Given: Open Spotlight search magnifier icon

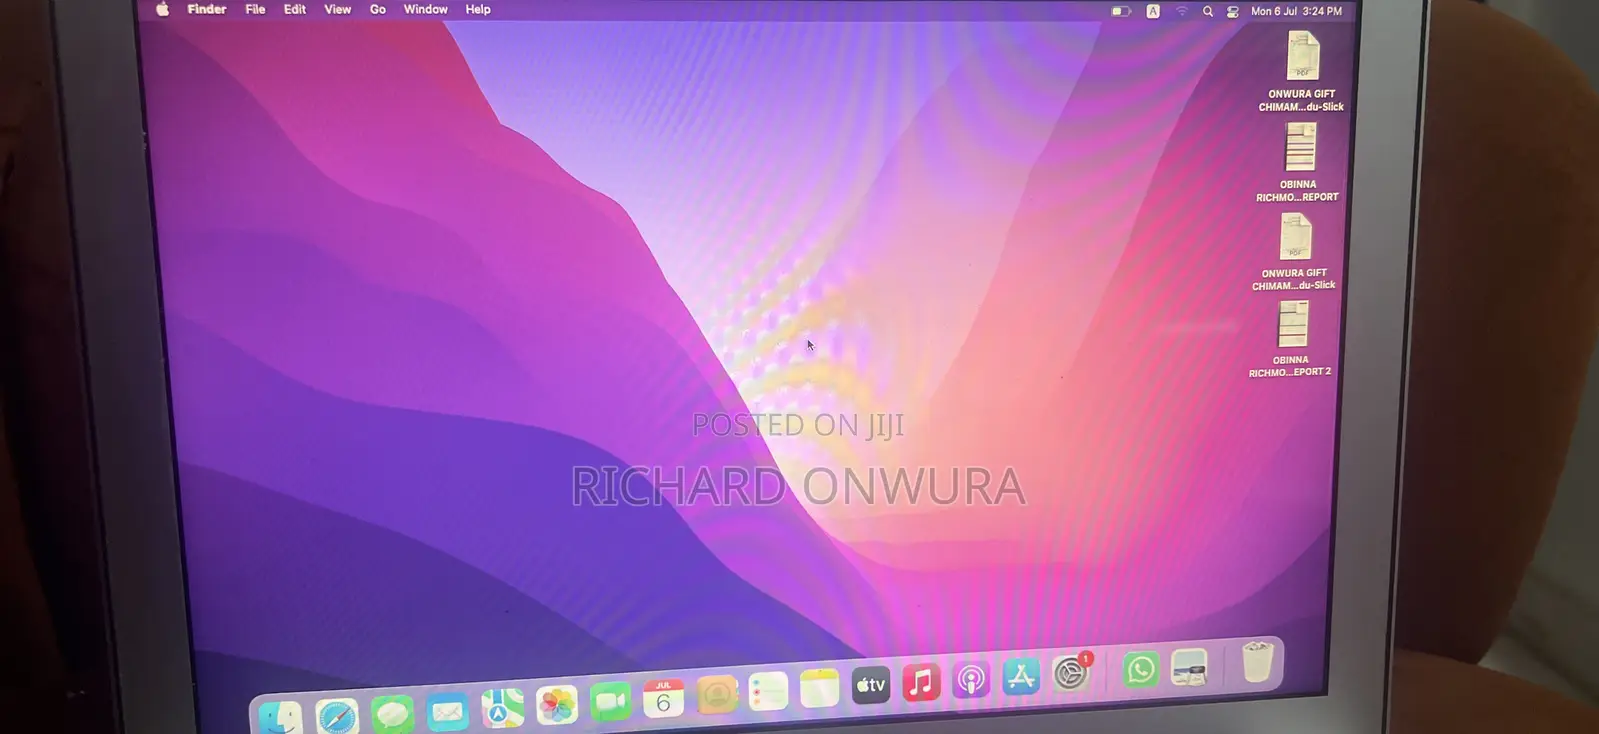Looking at the screenshot, I should (x=1208, y=11).
